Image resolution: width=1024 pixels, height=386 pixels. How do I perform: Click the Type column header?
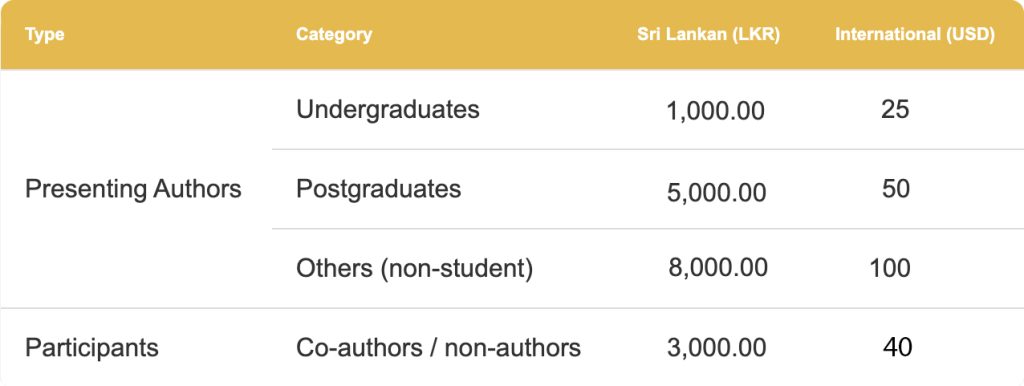pyautogui.click(x=44, y=35)
